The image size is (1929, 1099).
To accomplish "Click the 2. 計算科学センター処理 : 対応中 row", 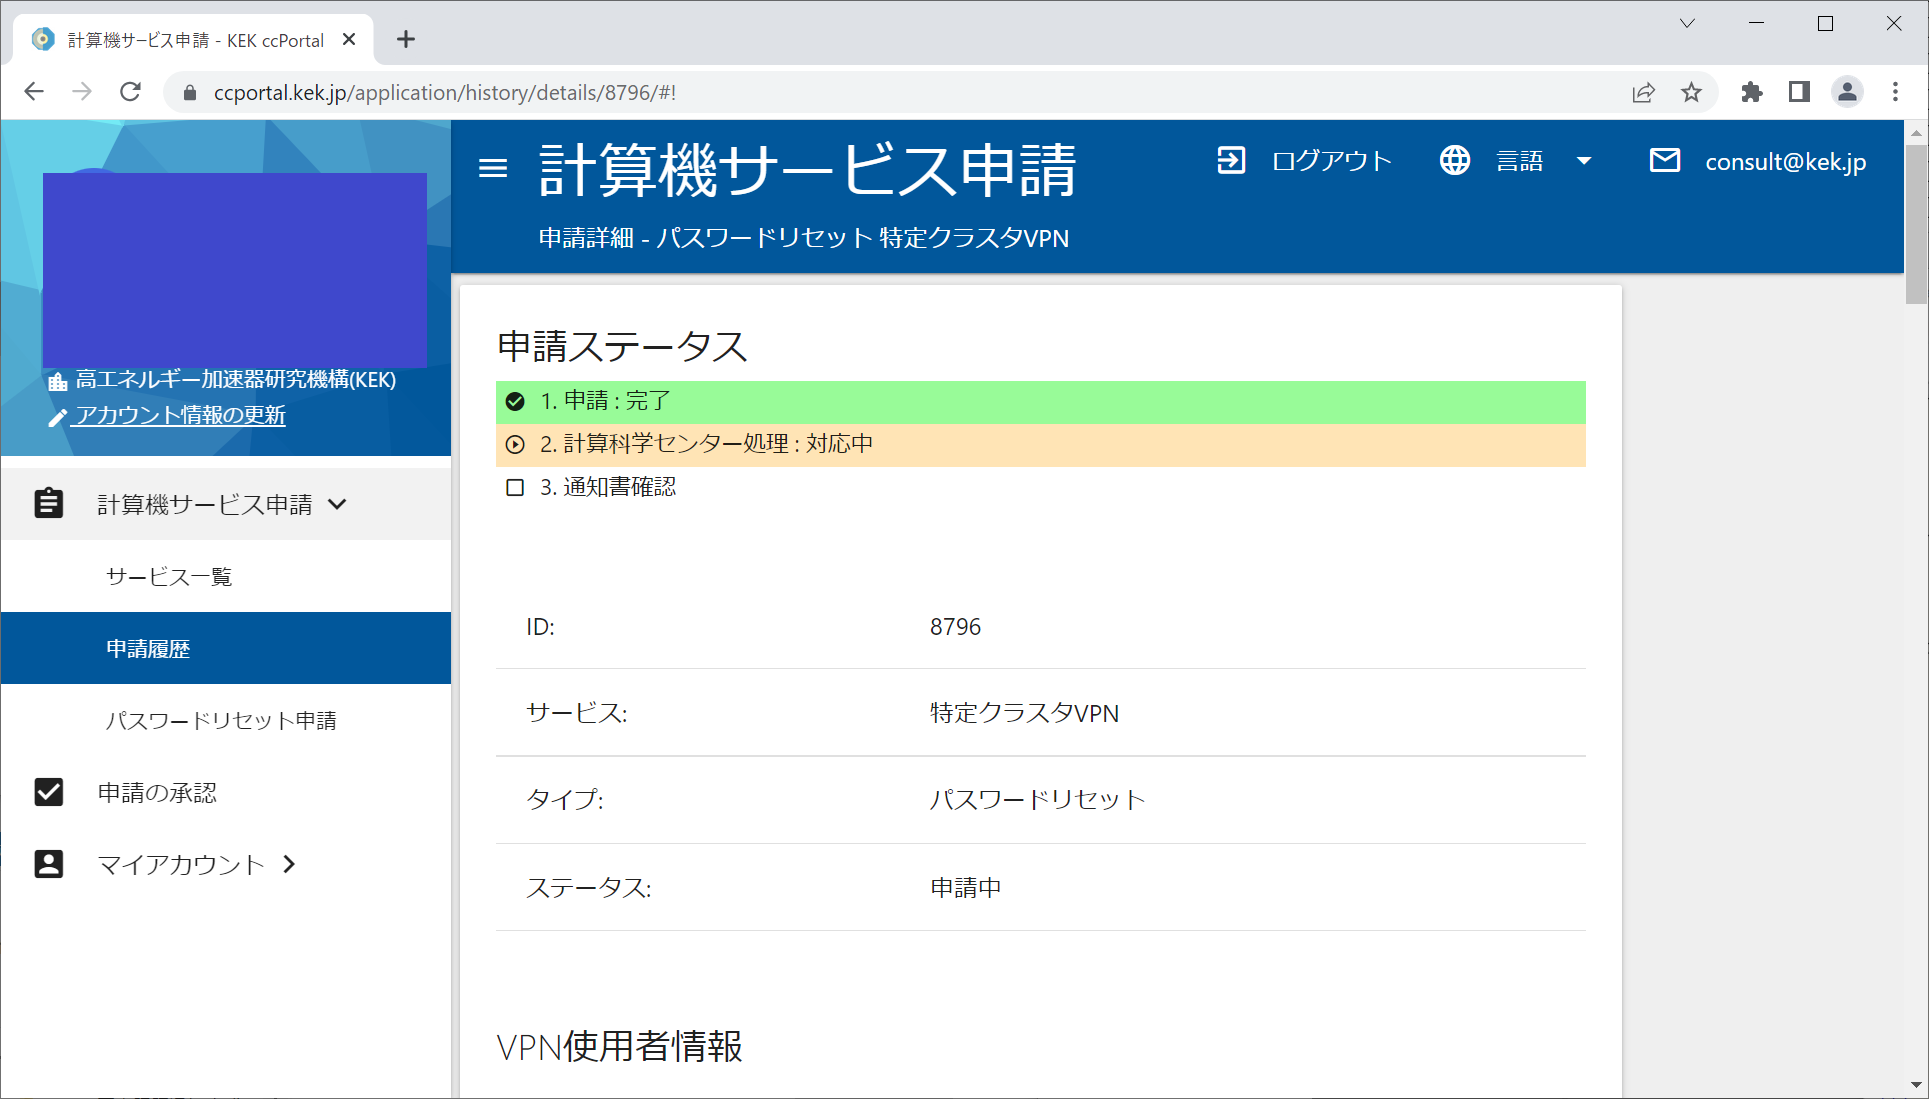I will coord(1041,444).
